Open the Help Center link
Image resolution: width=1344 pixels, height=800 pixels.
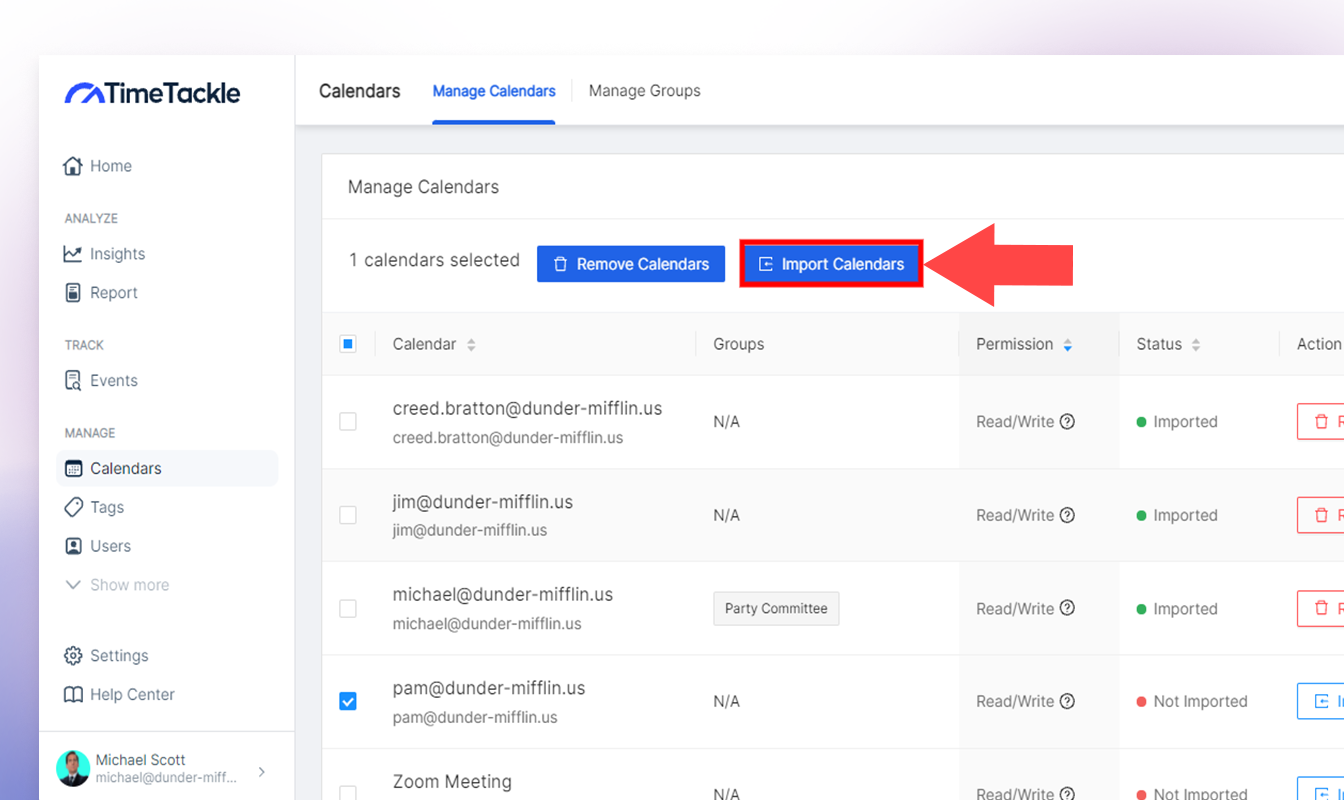pos(119,695)
